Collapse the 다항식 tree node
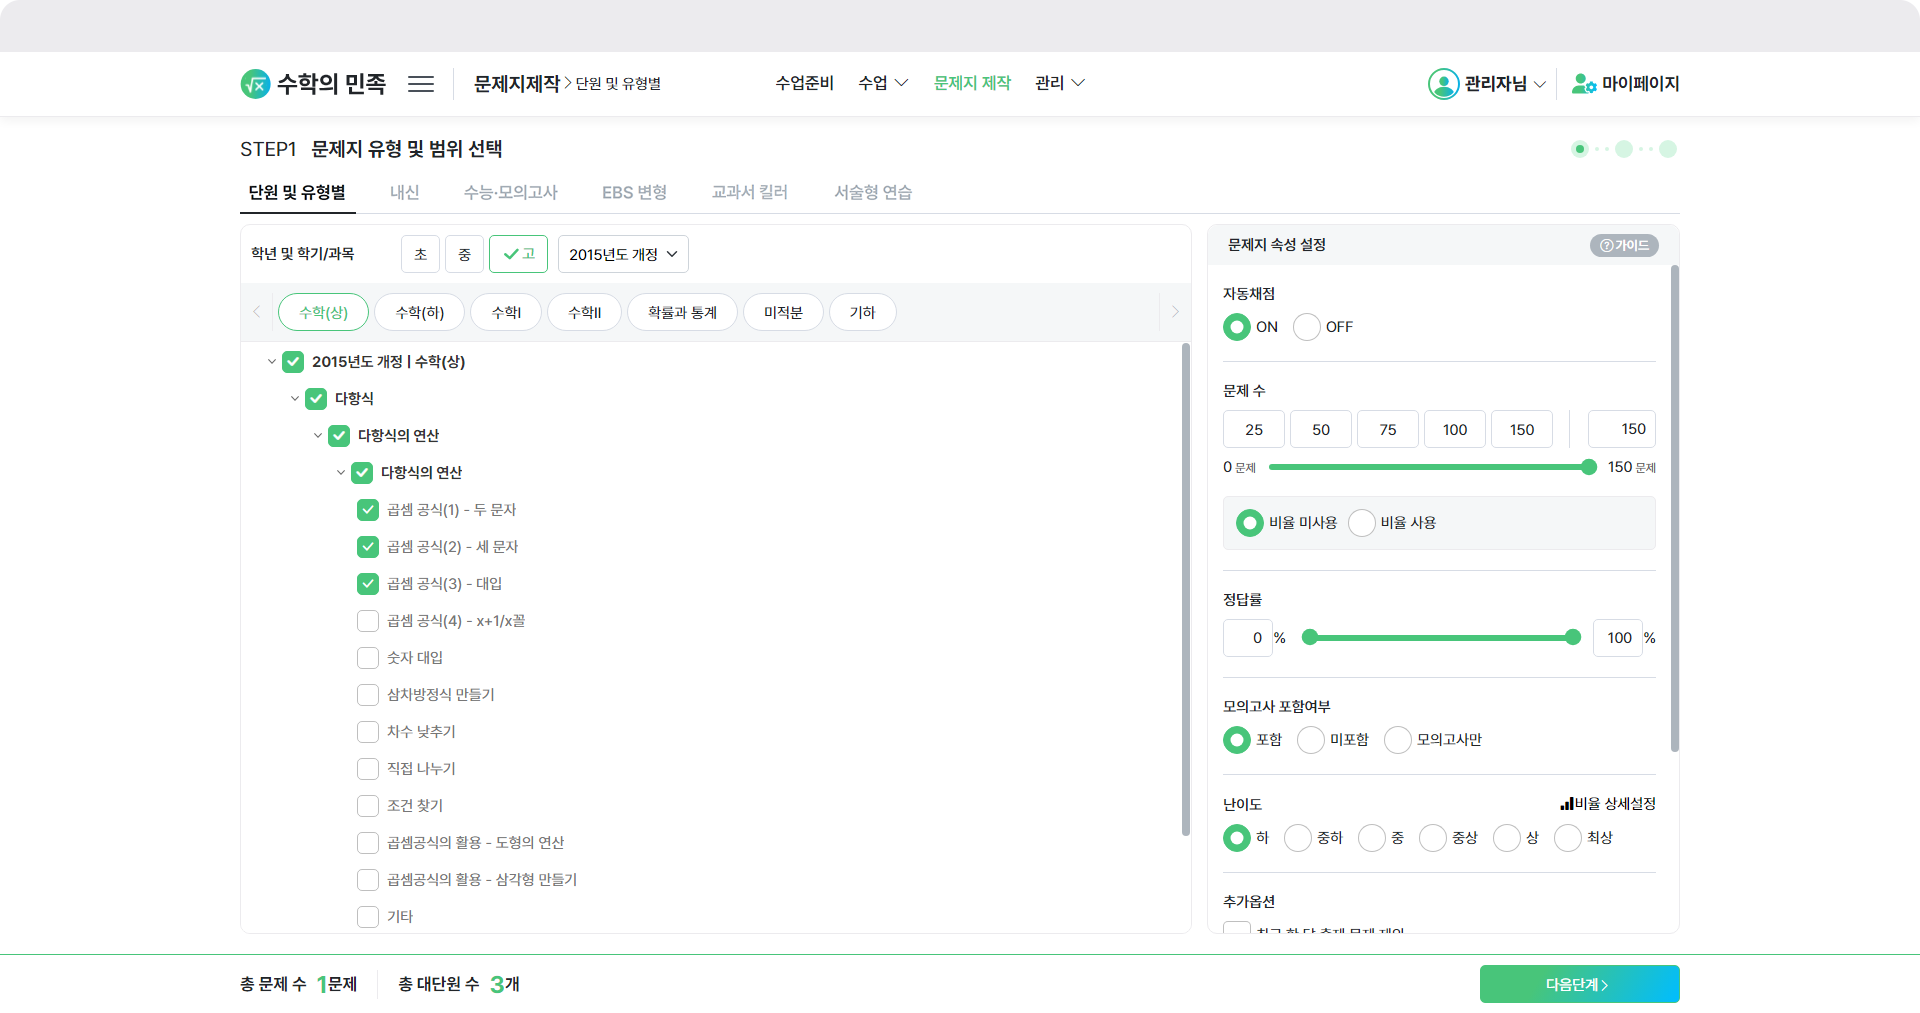This screenshot has width=1920, height=1013. point(295,399)
